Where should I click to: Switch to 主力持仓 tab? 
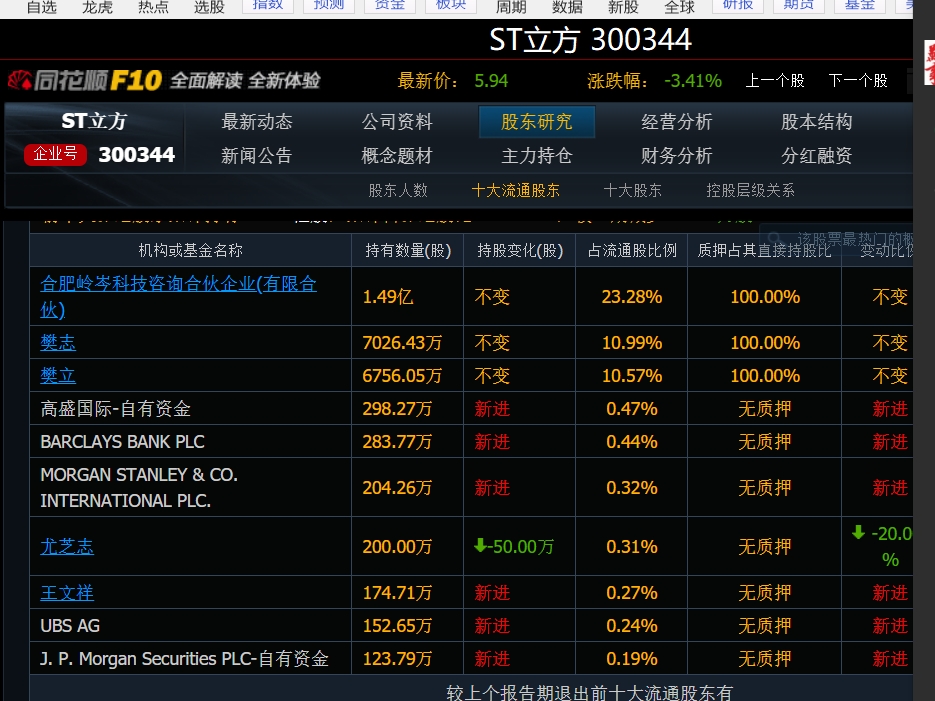(x=537, y=156)
